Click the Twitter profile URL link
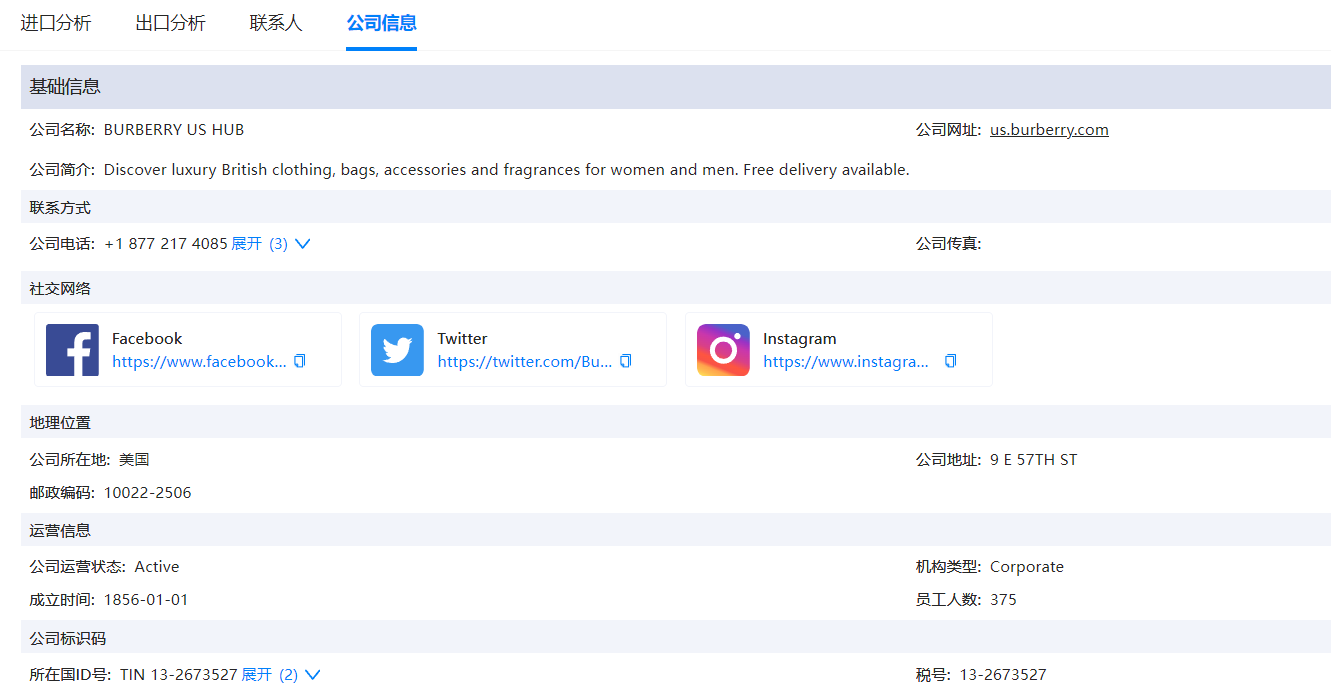 click(x=525, y=361)
